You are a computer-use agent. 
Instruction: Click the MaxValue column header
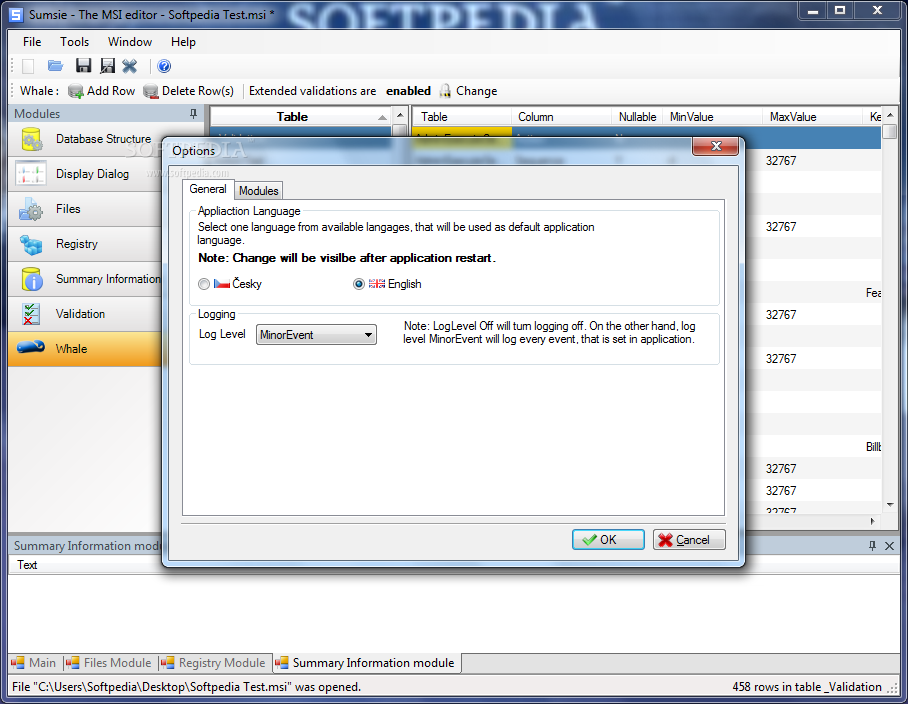pyautogui.click(x=812, y=117)
